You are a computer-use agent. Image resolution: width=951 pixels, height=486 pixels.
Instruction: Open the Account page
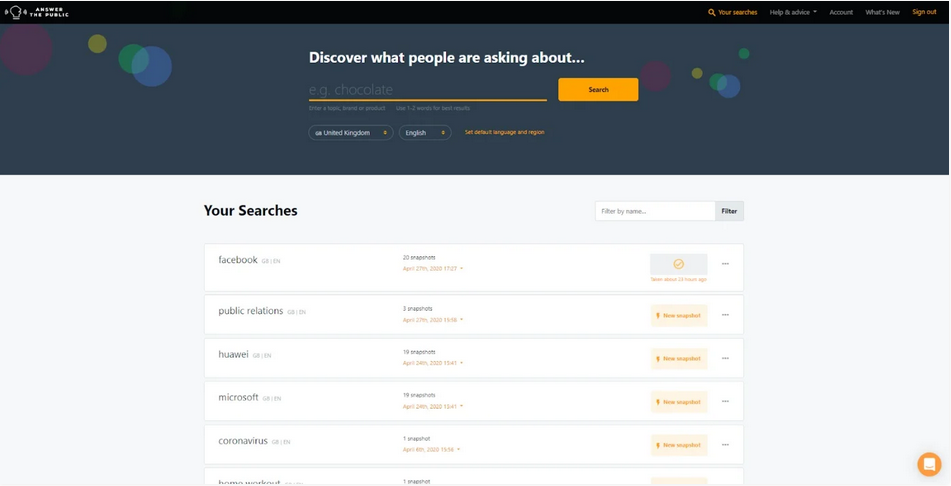tap(841, 12)
